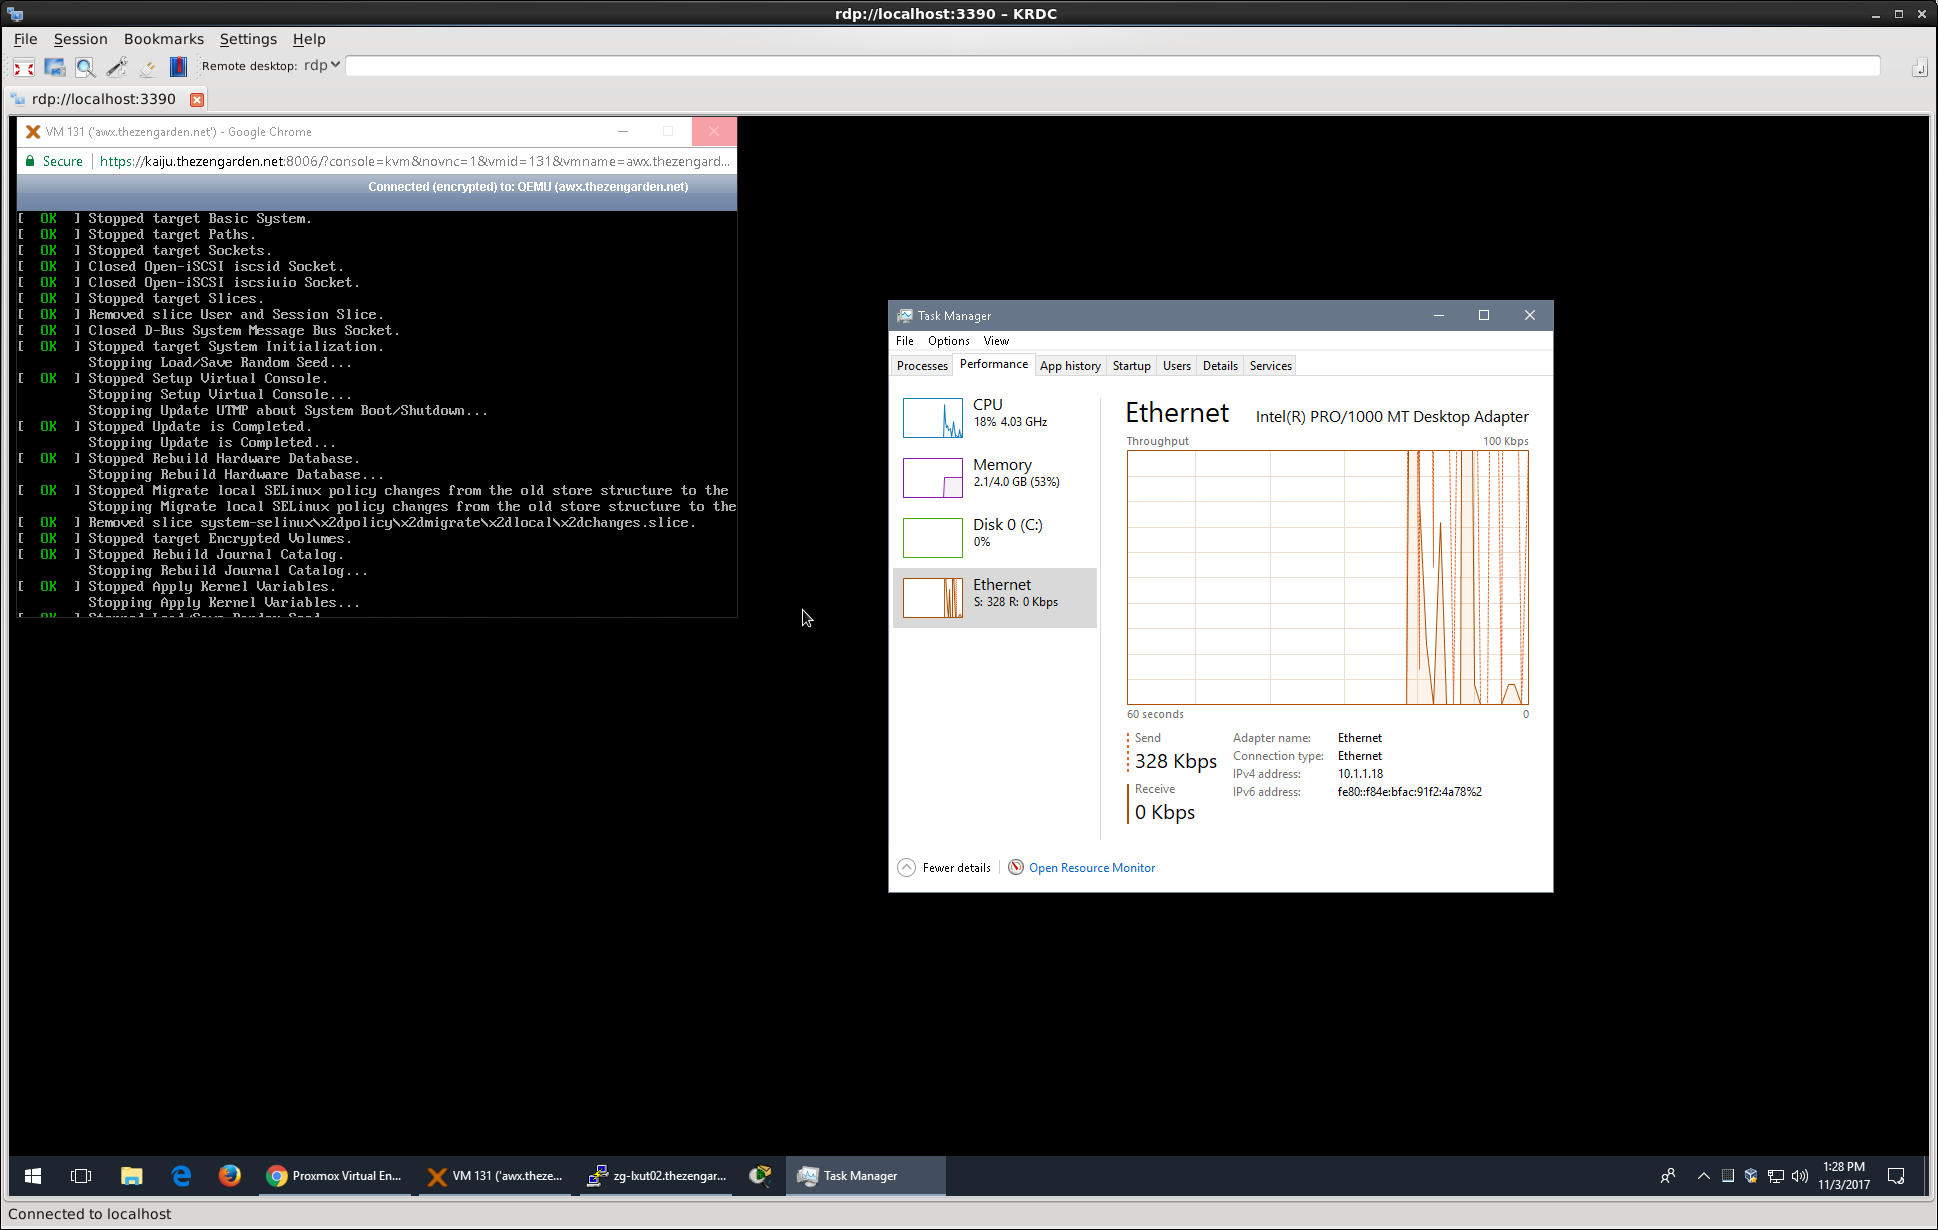This screenshot has width=1938, height=1230.
Task: Open the Action Center notifications icon
Action: point(1896,1176)
